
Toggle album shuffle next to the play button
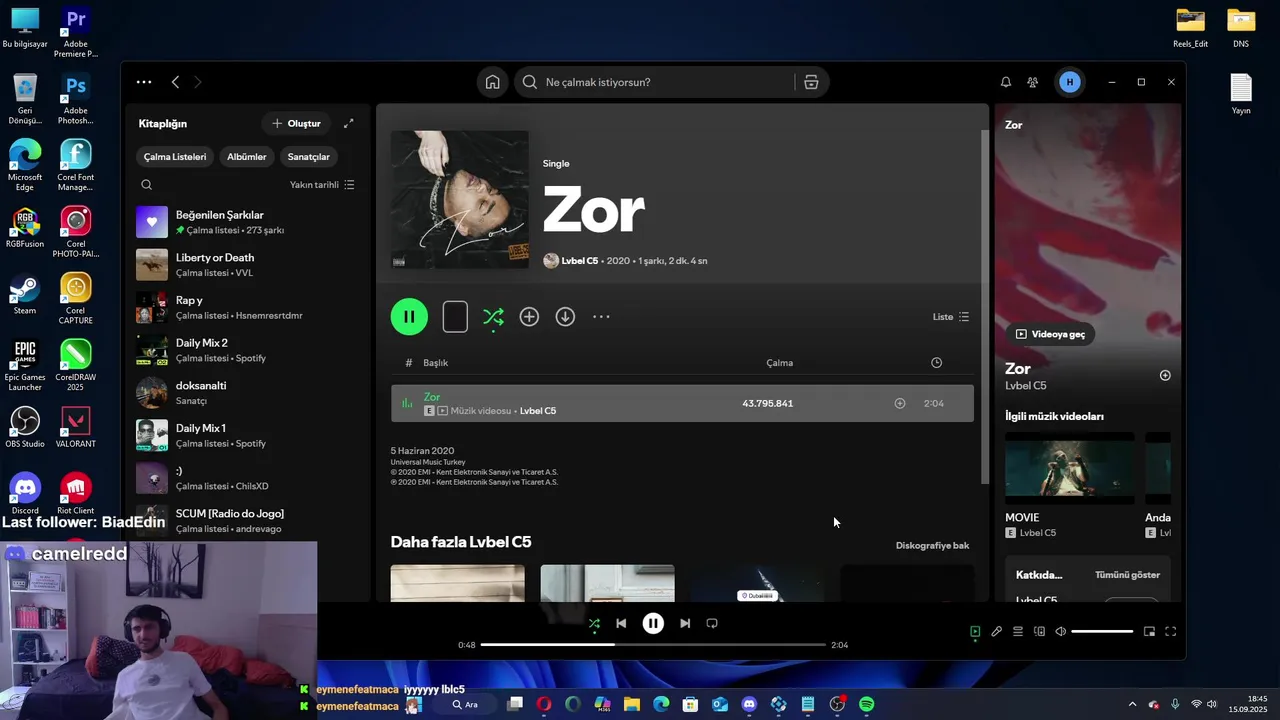pyautogui.click(x=493, y=317)
